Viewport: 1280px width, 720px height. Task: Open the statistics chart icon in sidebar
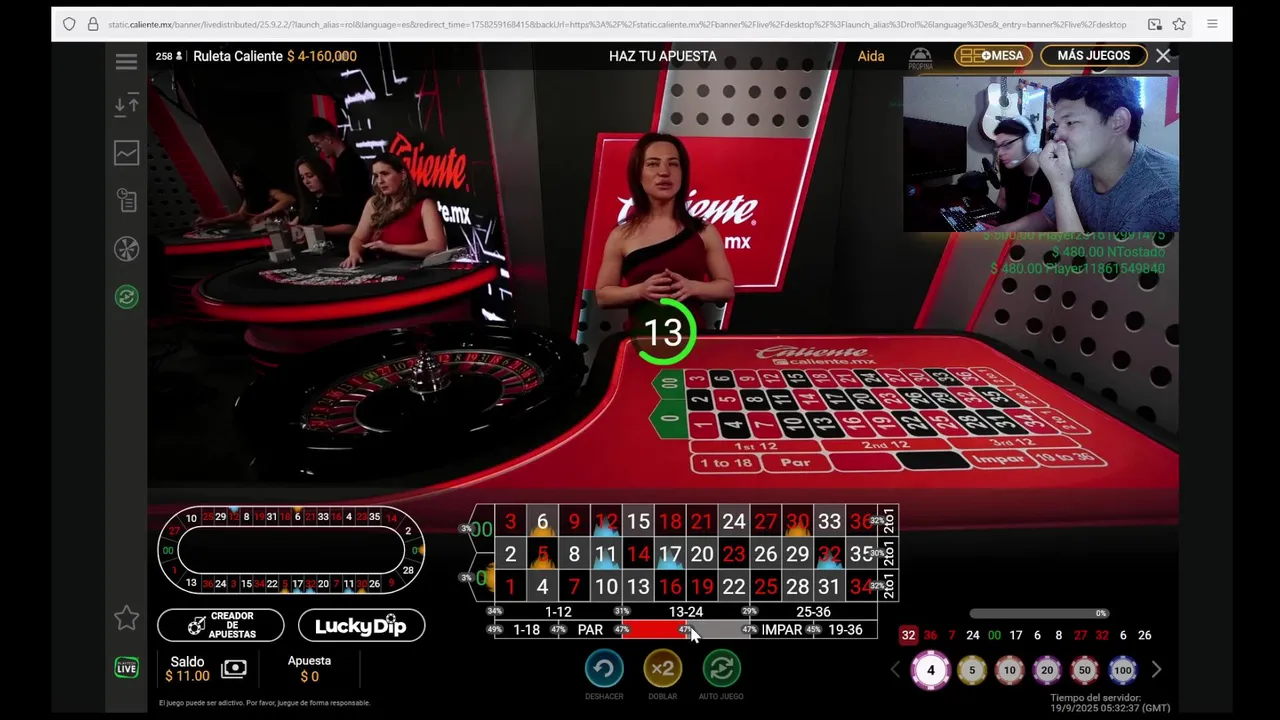tap(126, 153)
